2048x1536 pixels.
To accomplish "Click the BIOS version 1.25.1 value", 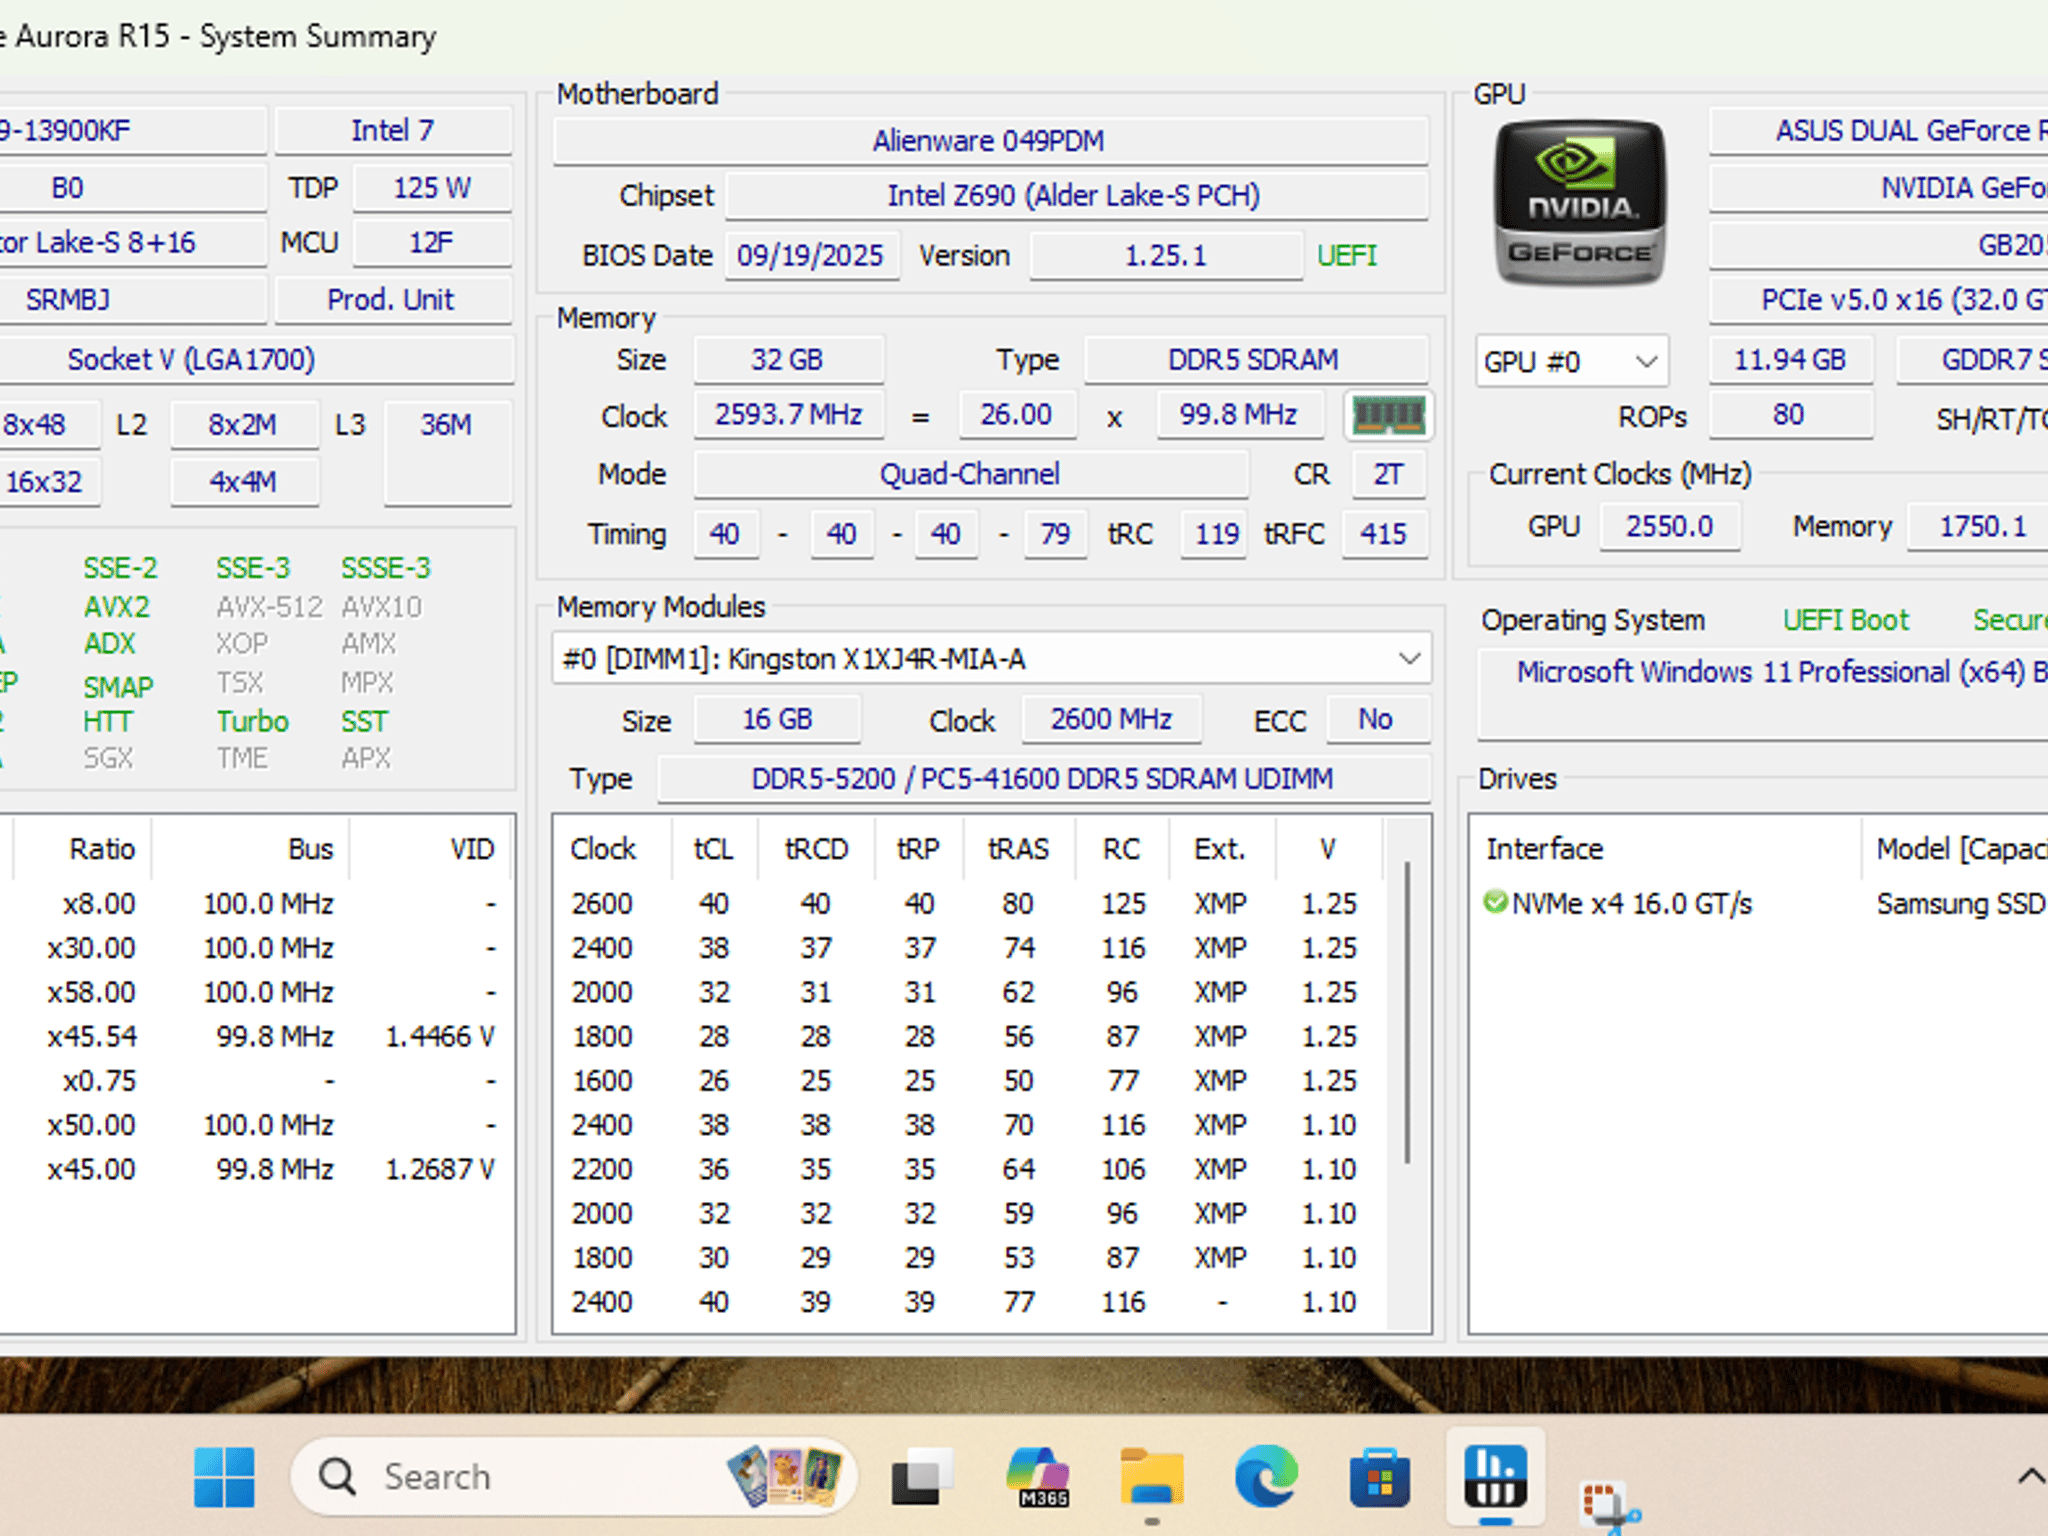I will tap(1166, 255).
